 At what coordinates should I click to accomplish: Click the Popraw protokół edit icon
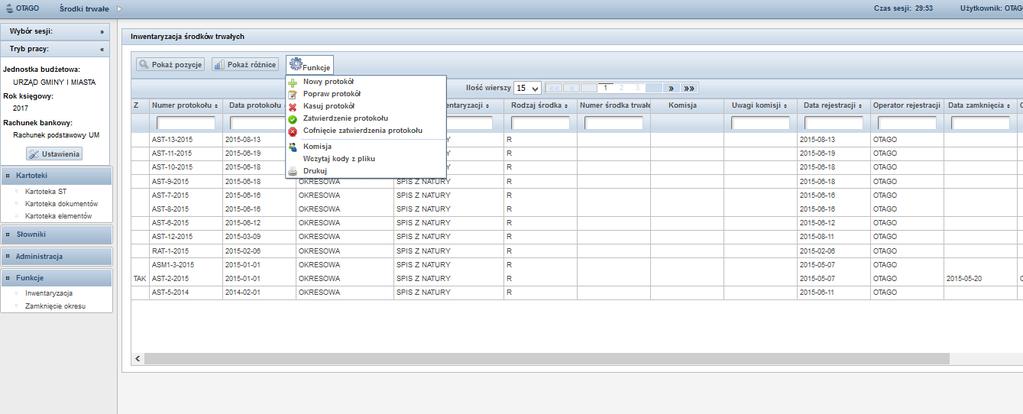(x=293, y=95)
